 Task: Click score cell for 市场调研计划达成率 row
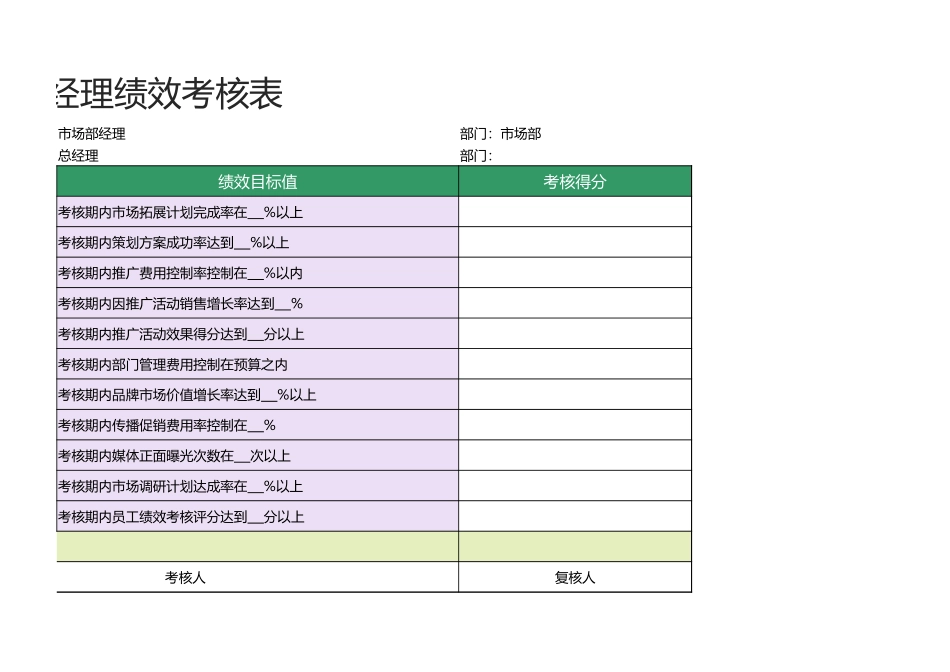click(x=574, y=486)
